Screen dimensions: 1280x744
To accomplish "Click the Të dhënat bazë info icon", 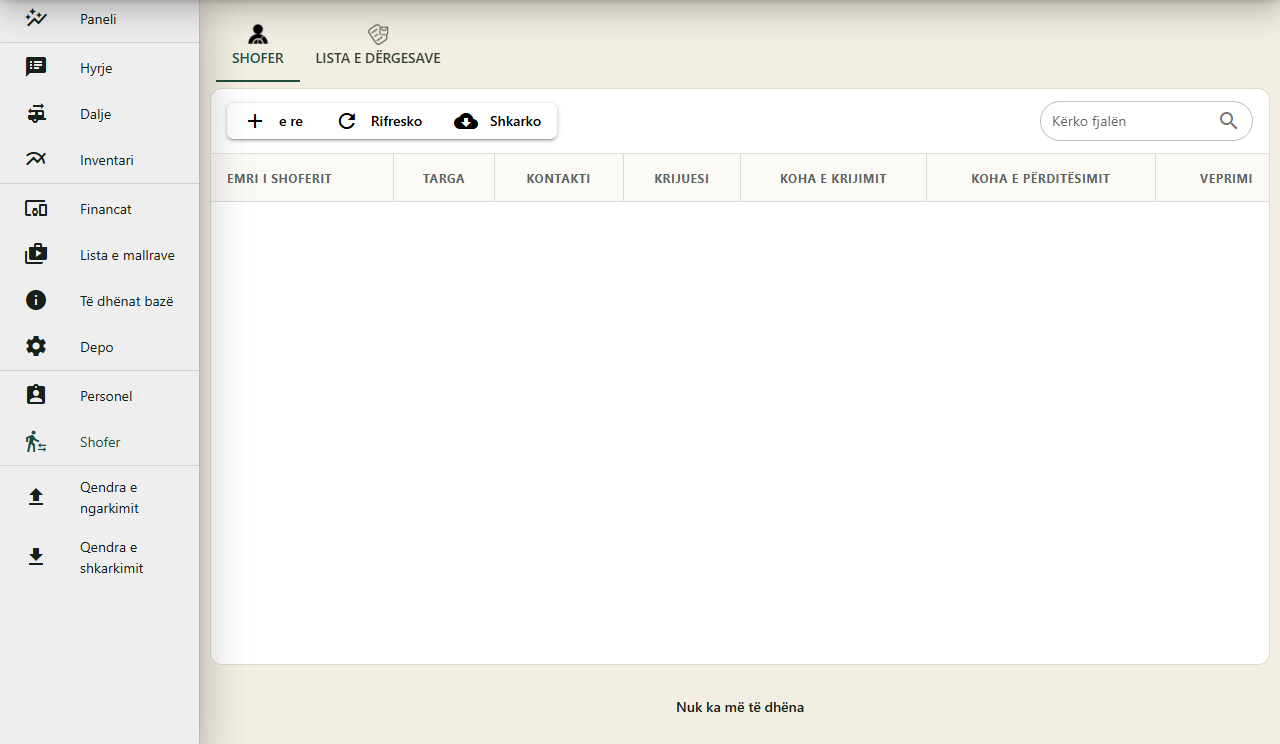I will (x=36, y=301).
